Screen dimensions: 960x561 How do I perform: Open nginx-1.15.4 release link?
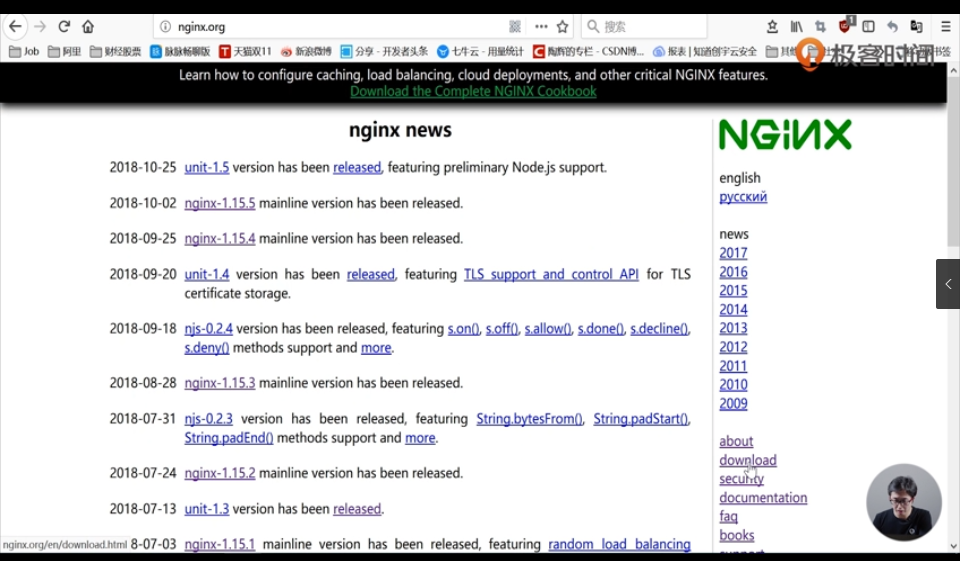point(220,238)
